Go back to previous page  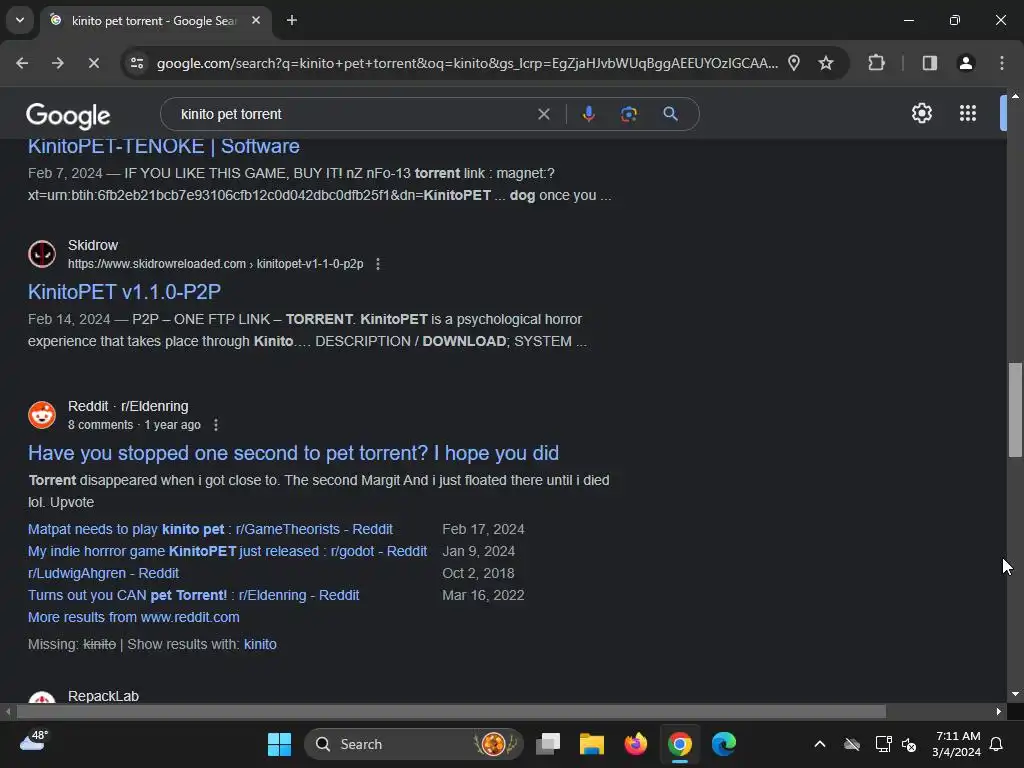pos(22,63)
